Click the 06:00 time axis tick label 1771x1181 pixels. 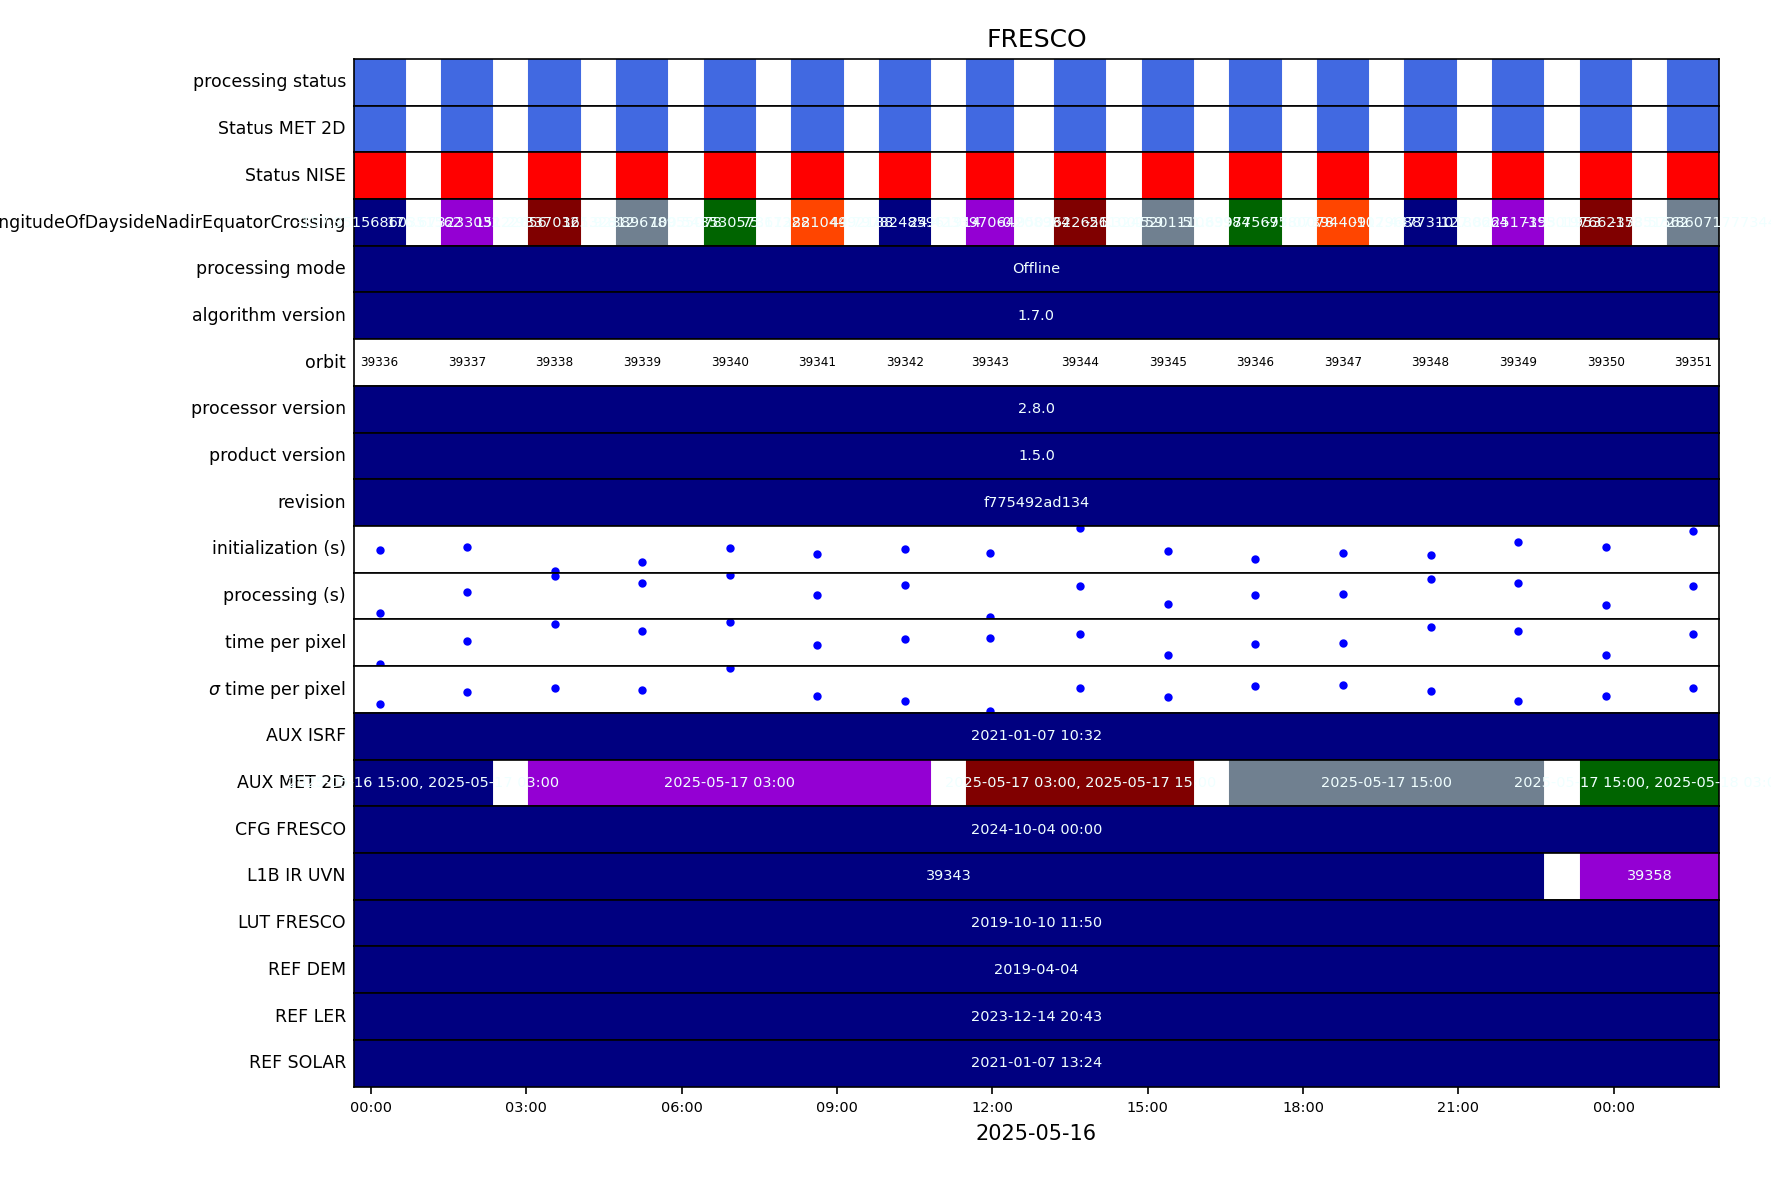tap(681, 1107)
